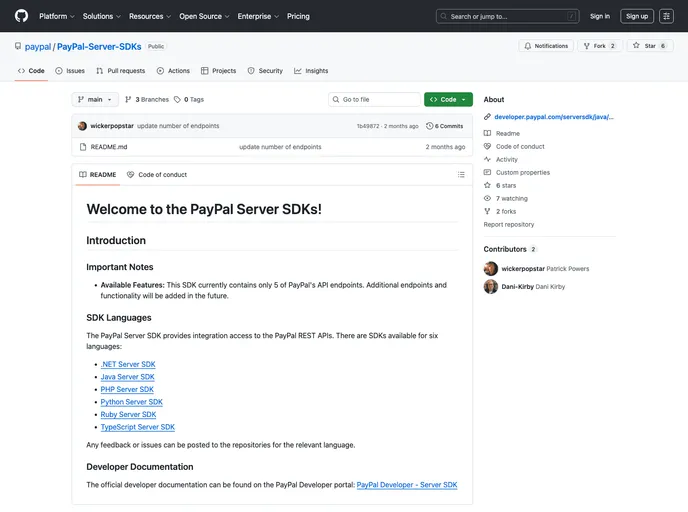The height and width of the screenshot is (512, 688).
Task: Click the fork icon in Fork button
Action: pyautogui.click(x=587, y=46)
